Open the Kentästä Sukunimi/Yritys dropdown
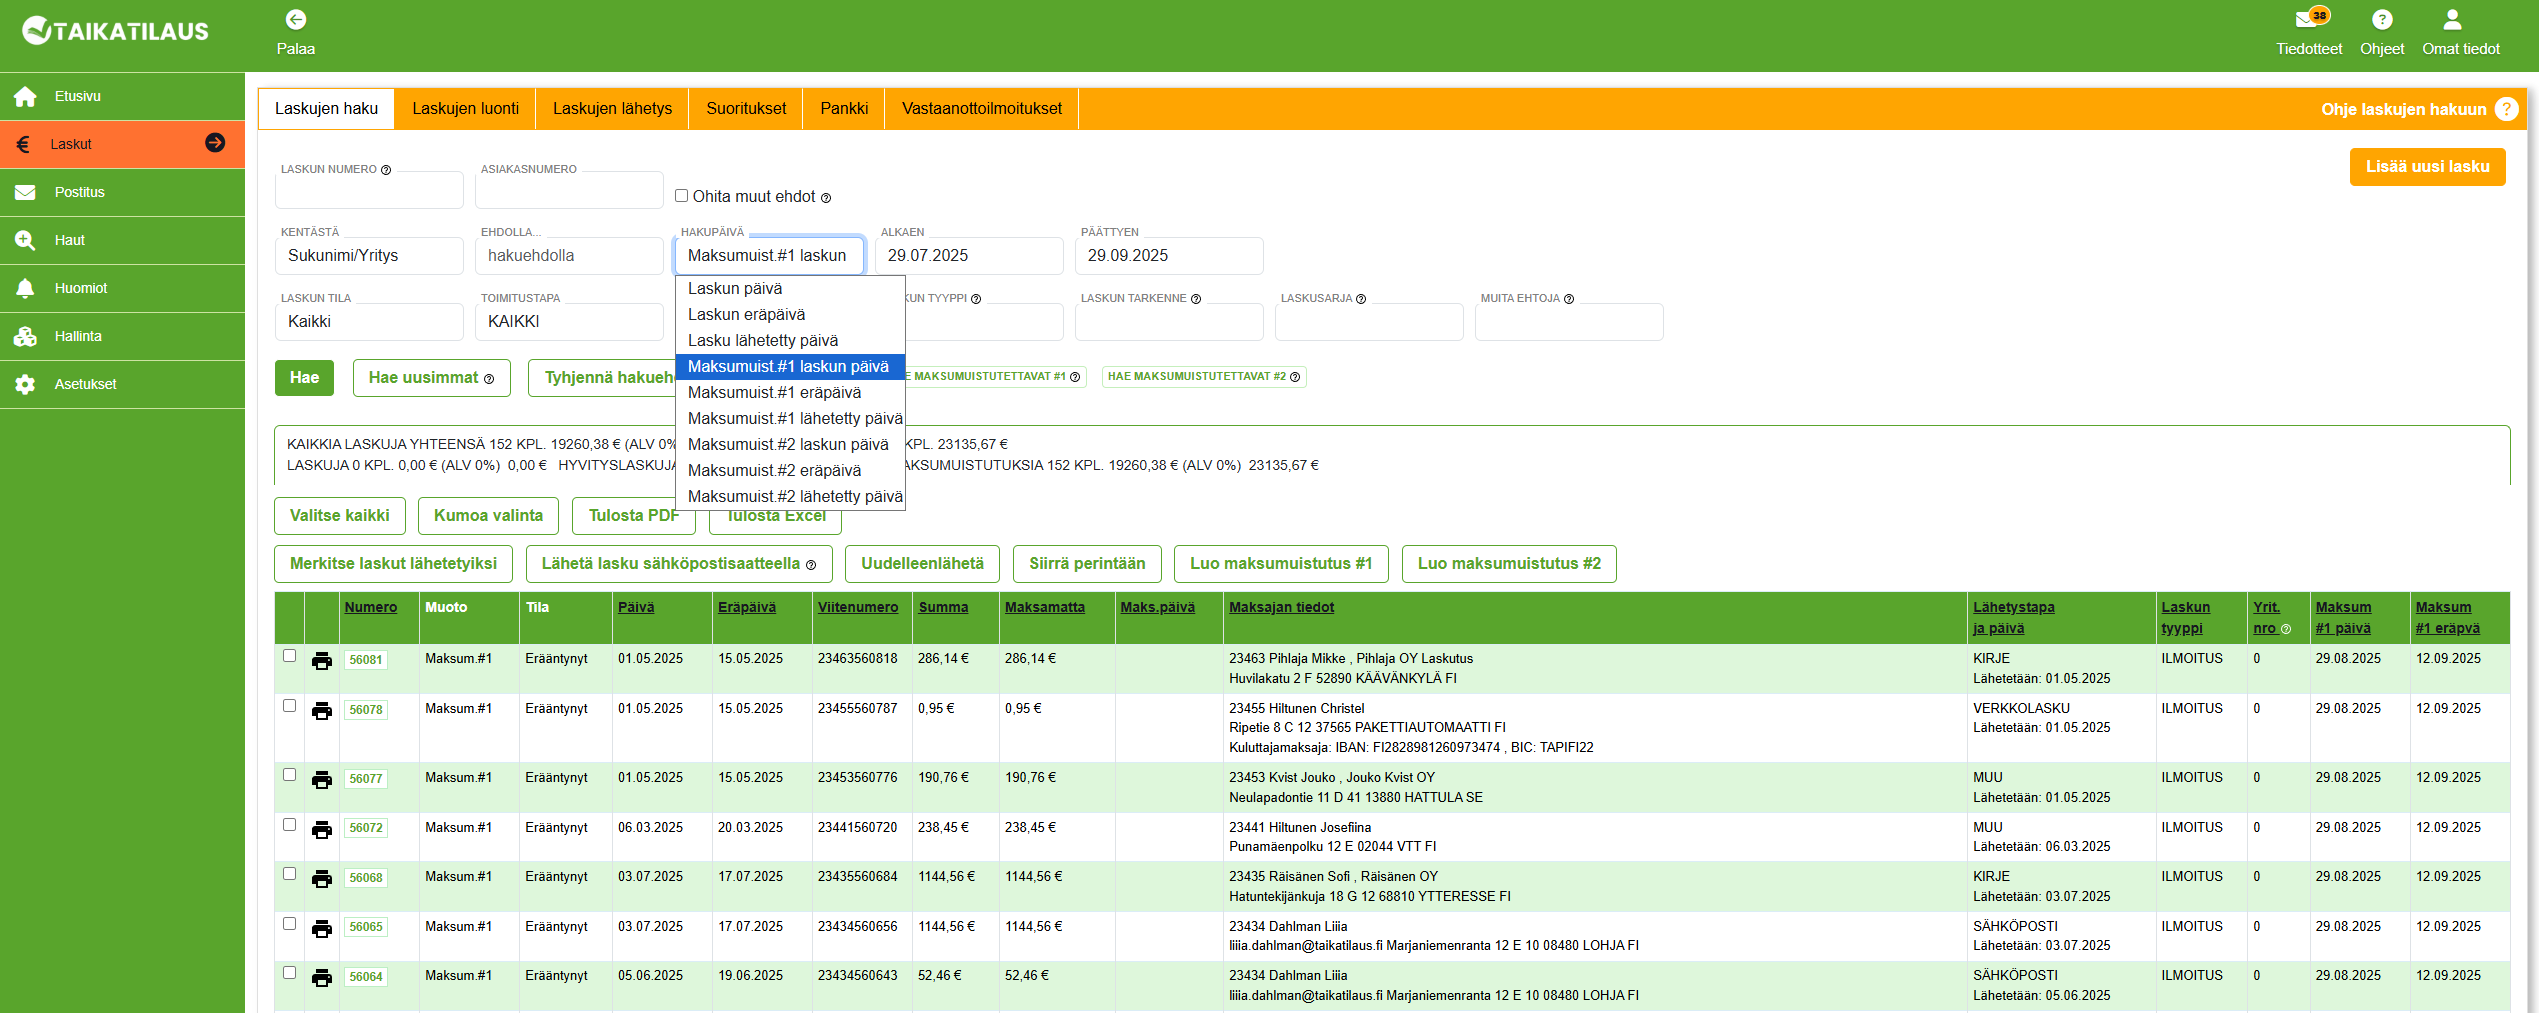This screenshot has width=2539, height=1013. [x=368, y=256]
